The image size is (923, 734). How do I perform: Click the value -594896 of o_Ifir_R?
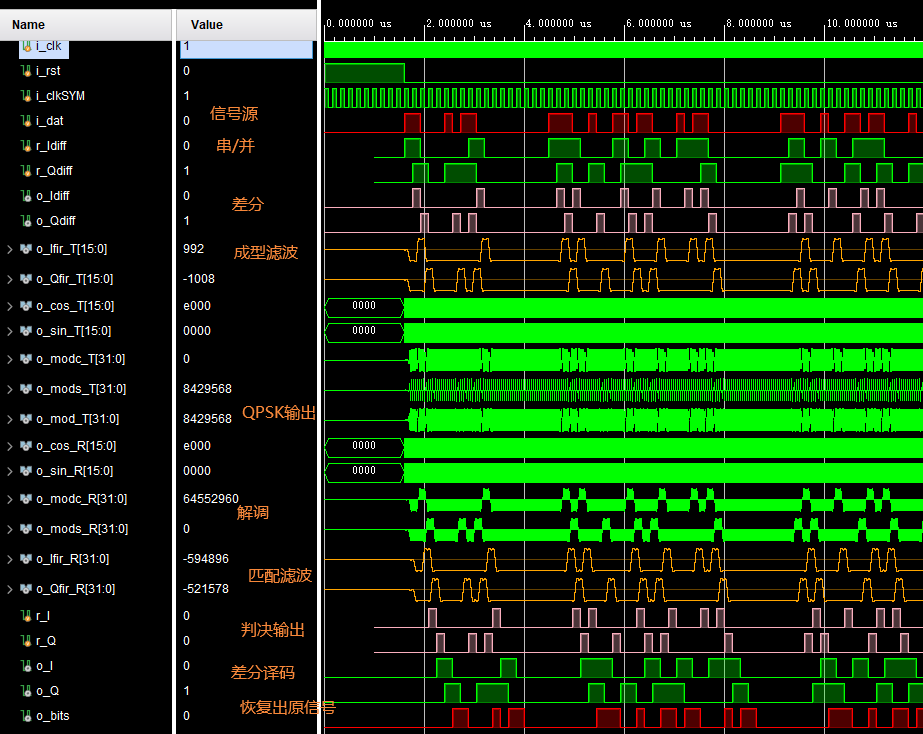[205, 559]
